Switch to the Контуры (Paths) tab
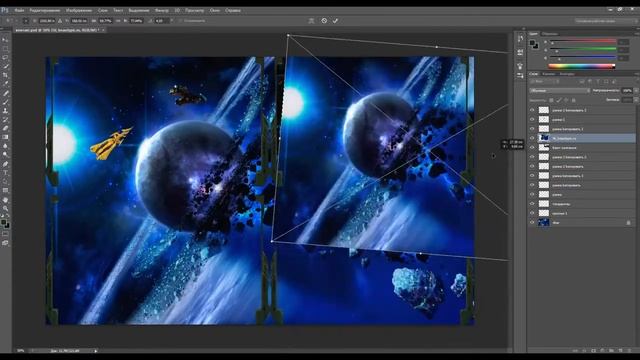The height and width of the screenshot is (360, 640). 567,74
